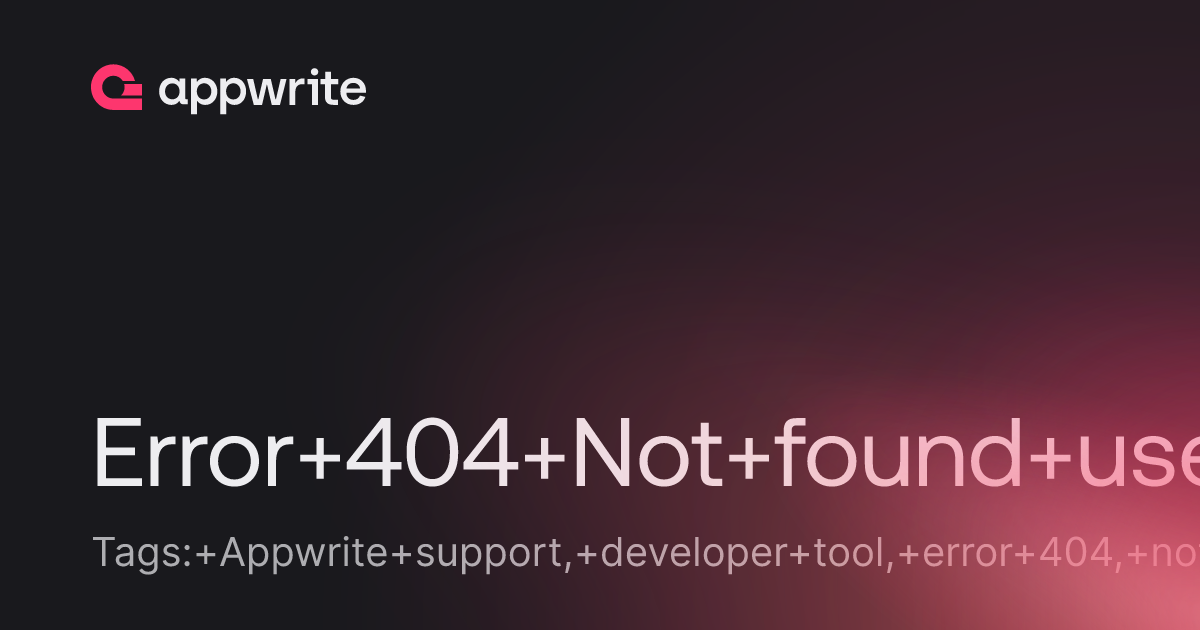The width and height of the screenshot is (1200, 630).
Task: Click the pink Appwrite logo icon
Action: point(116,88)
